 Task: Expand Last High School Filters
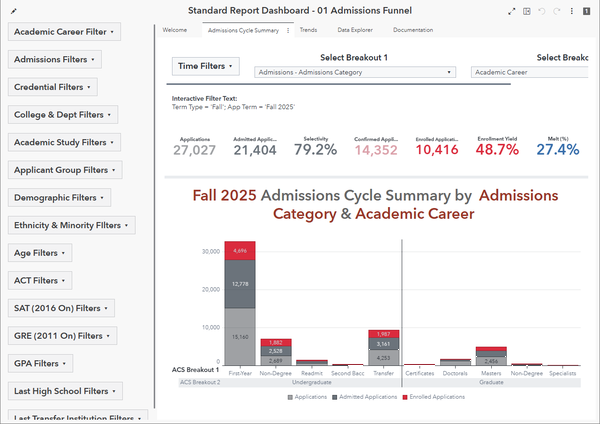65,391
